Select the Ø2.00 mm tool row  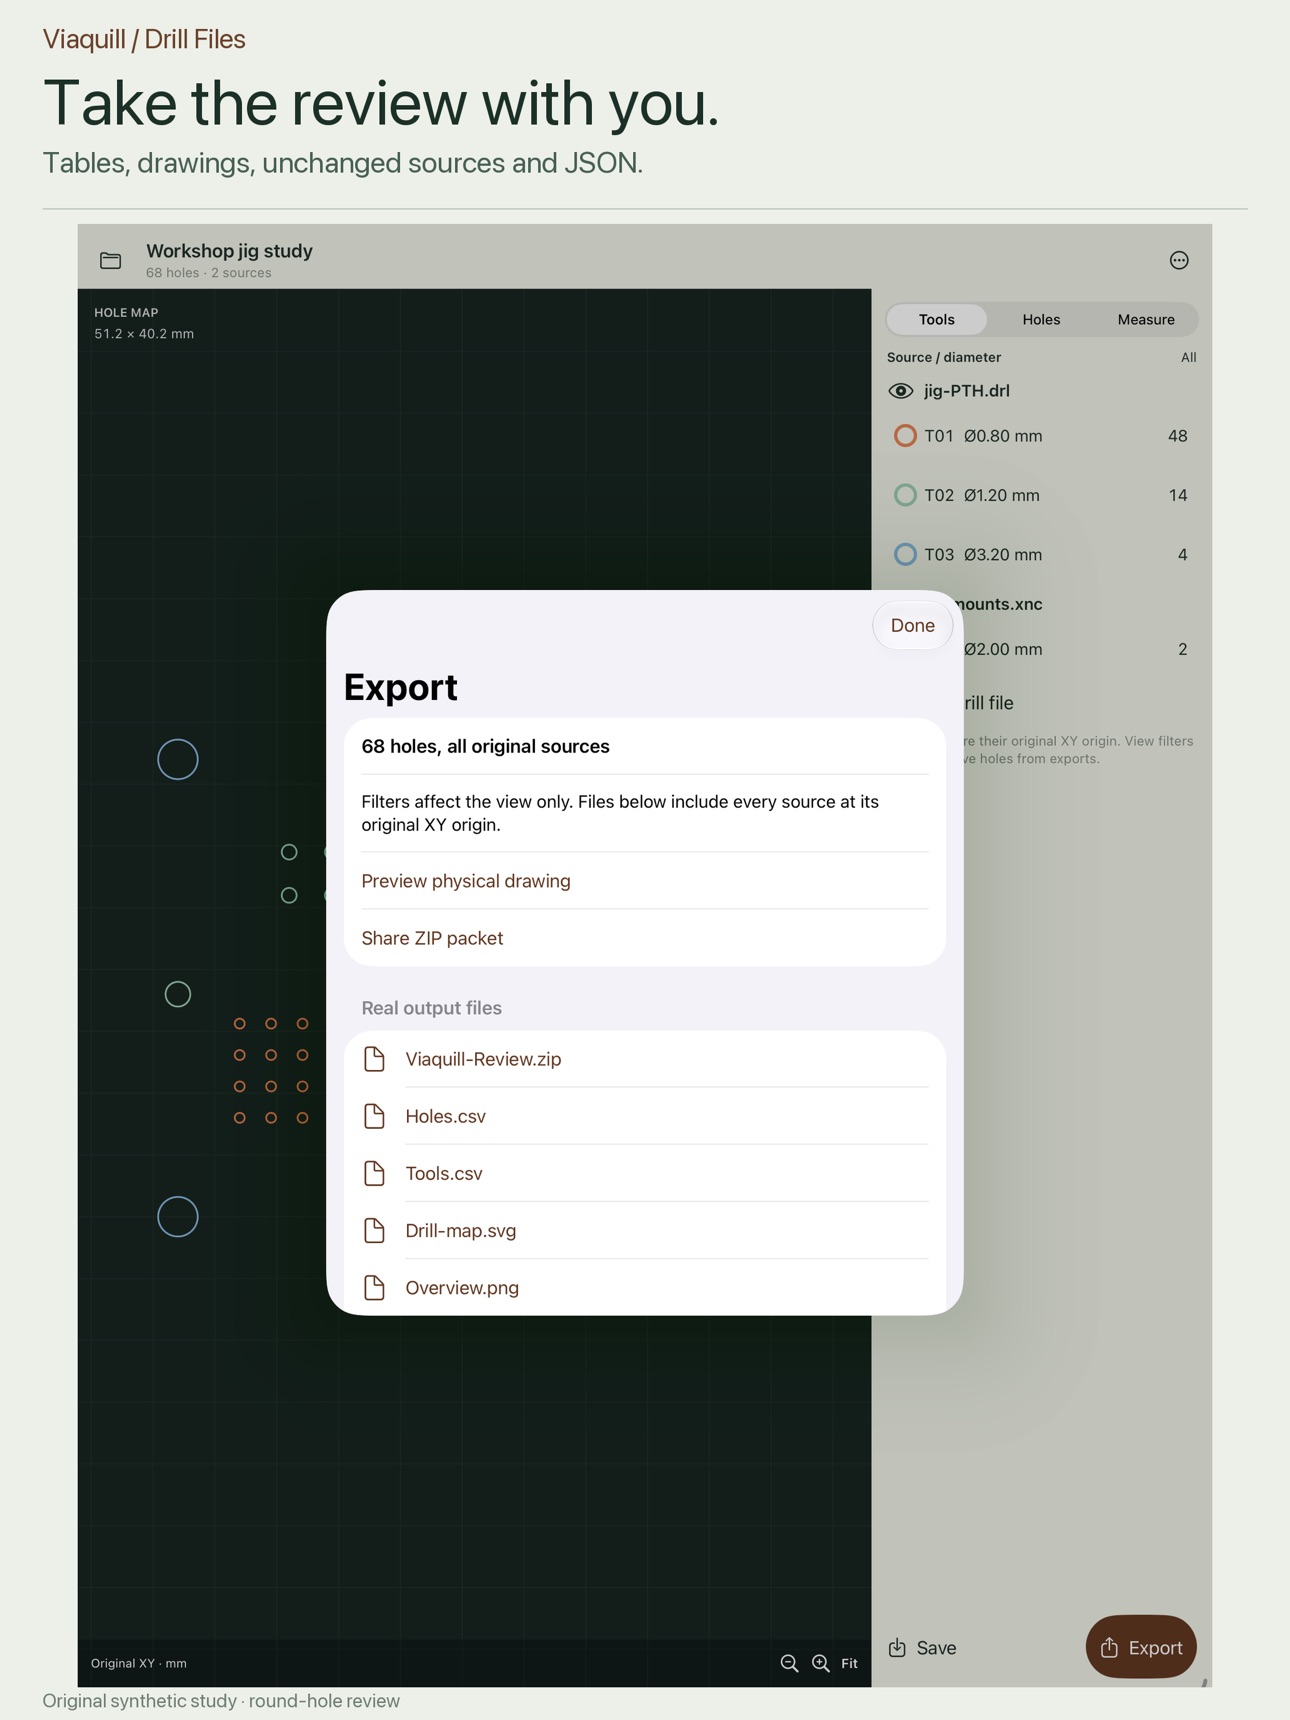tap(1076, 649)
